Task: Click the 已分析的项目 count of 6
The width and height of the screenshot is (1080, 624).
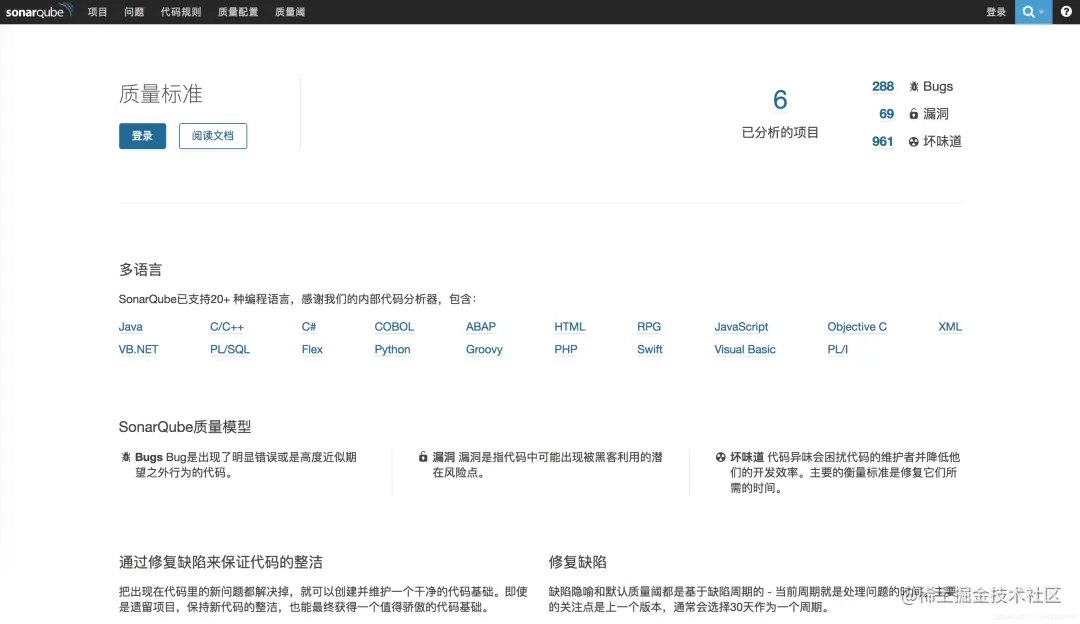Action: pyautogui.click(x=781, y=101)
